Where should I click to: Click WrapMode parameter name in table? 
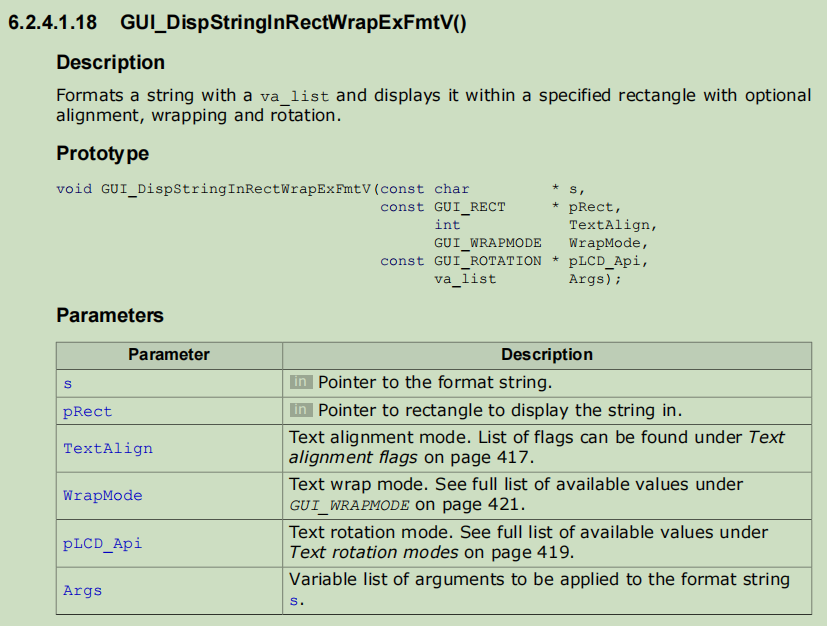103,495
